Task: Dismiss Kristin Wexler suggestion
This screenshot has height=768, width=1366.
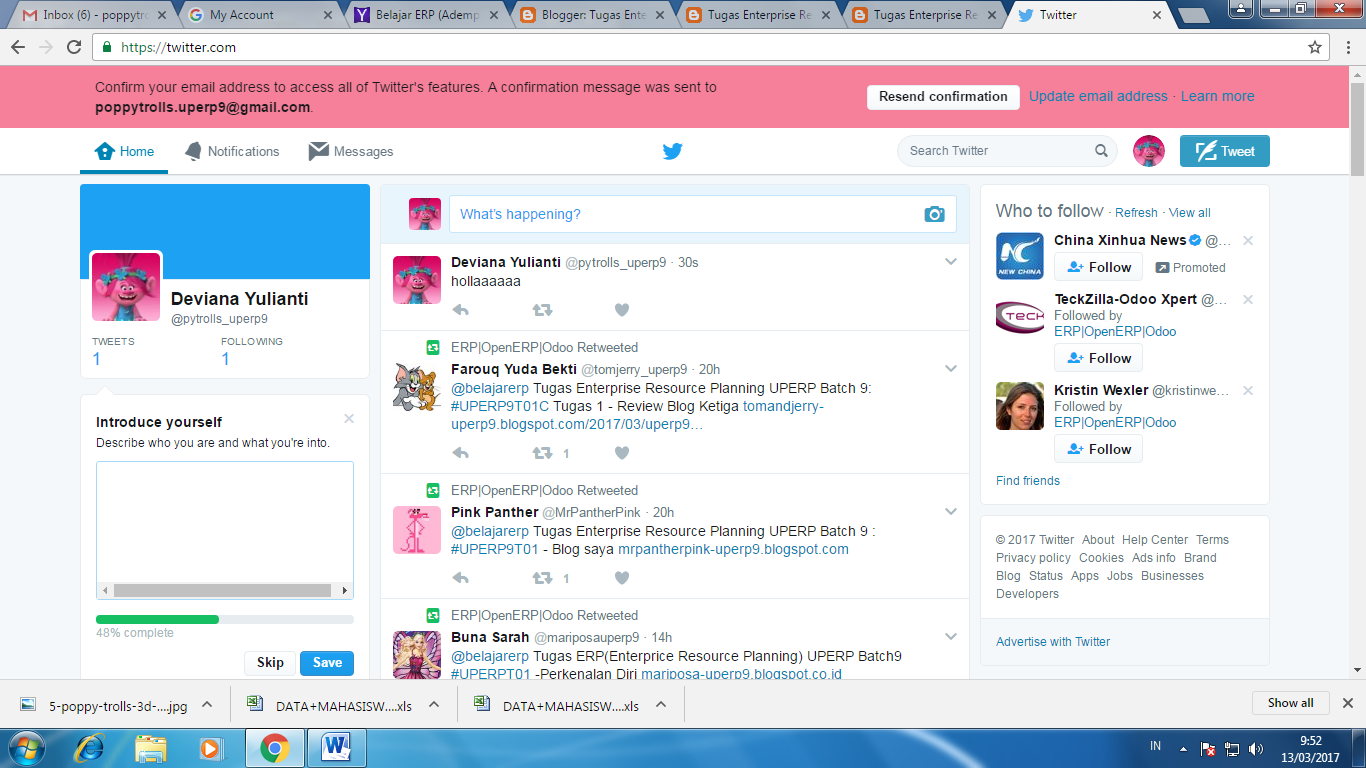Action: [x=1248, y=391]
